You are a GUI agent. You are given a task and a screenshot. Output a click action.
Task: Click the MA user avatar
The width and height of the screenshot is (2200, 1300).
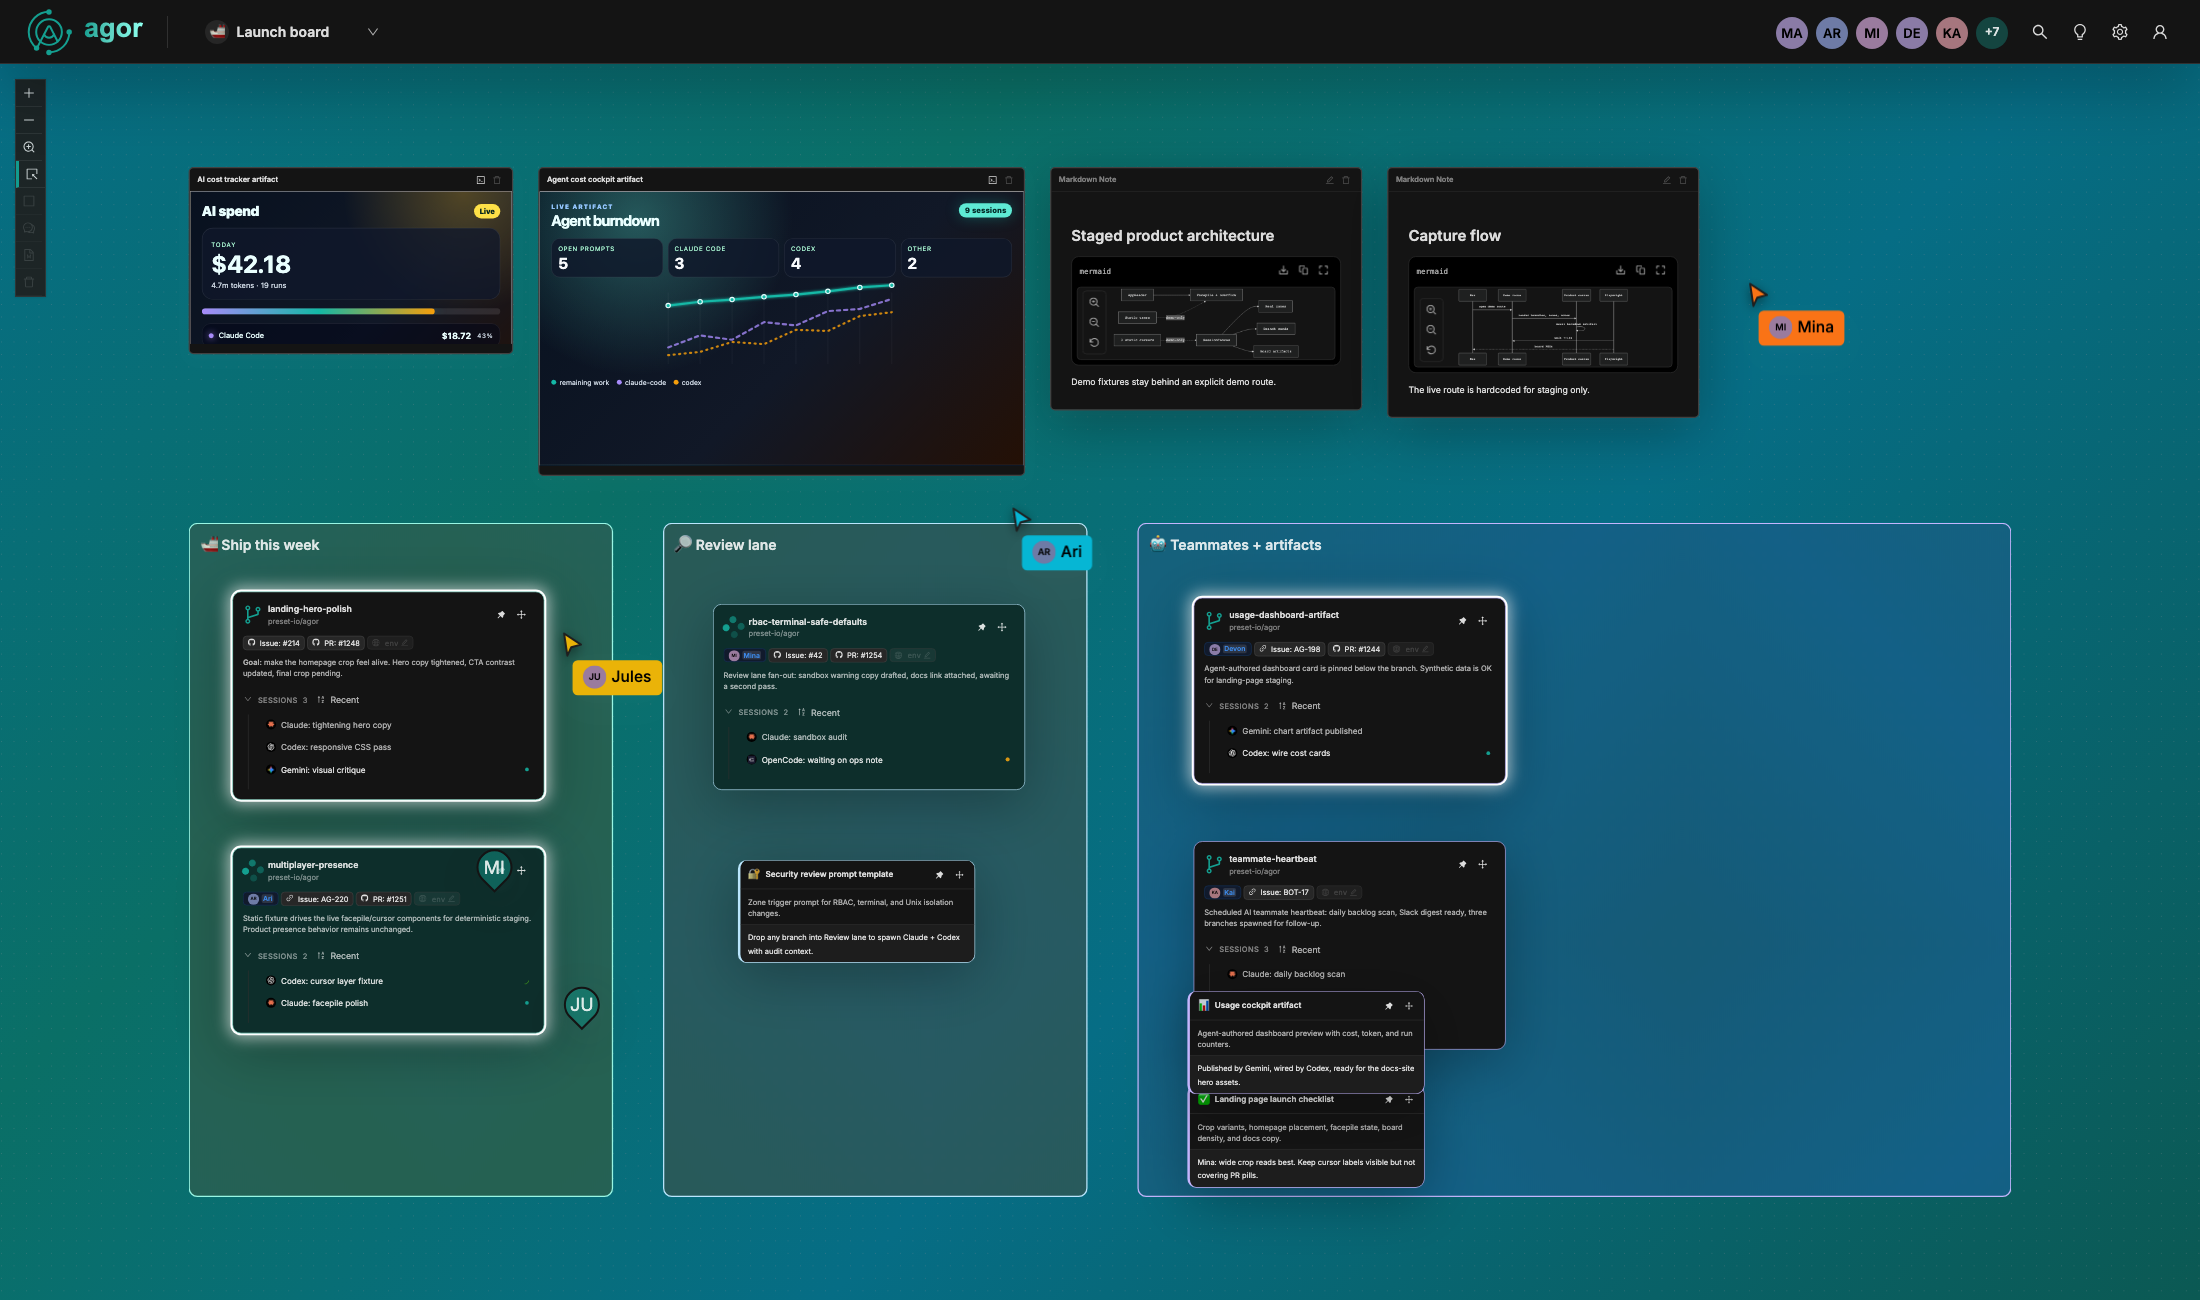tap(1791, 32)
